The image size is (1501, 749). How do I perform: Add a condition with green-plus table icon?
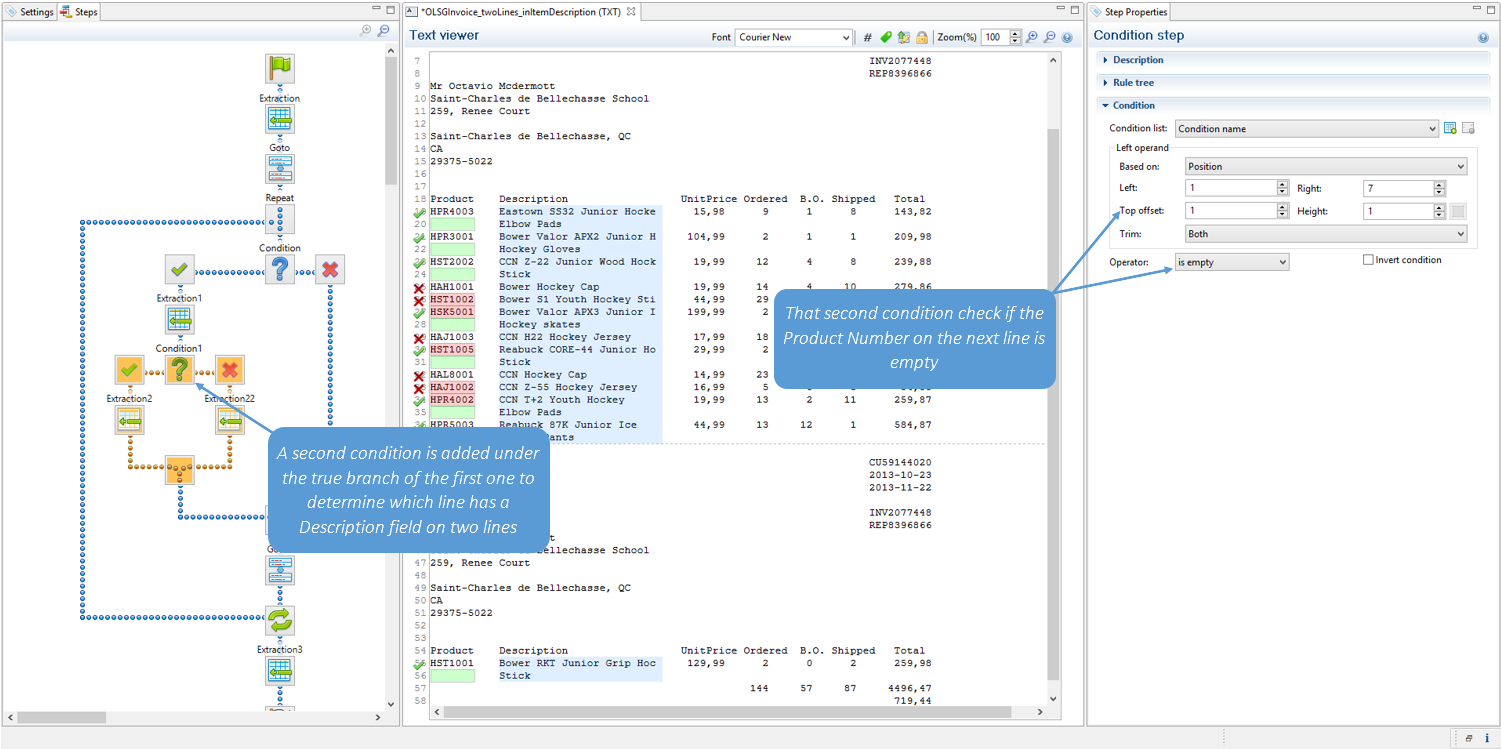point(1450,129)
